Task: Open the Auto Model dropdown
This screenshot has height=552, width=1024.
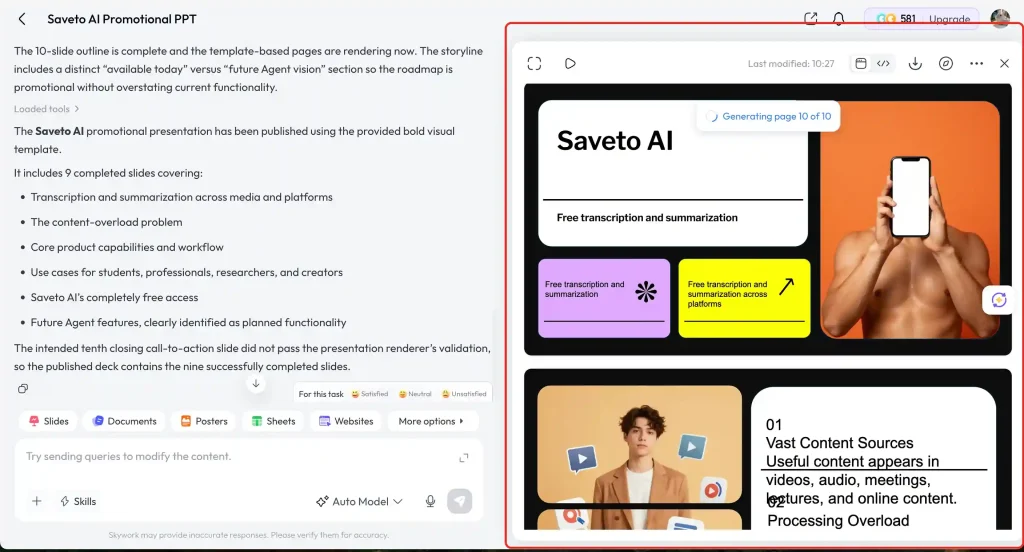Action: [x=359, y=501]
